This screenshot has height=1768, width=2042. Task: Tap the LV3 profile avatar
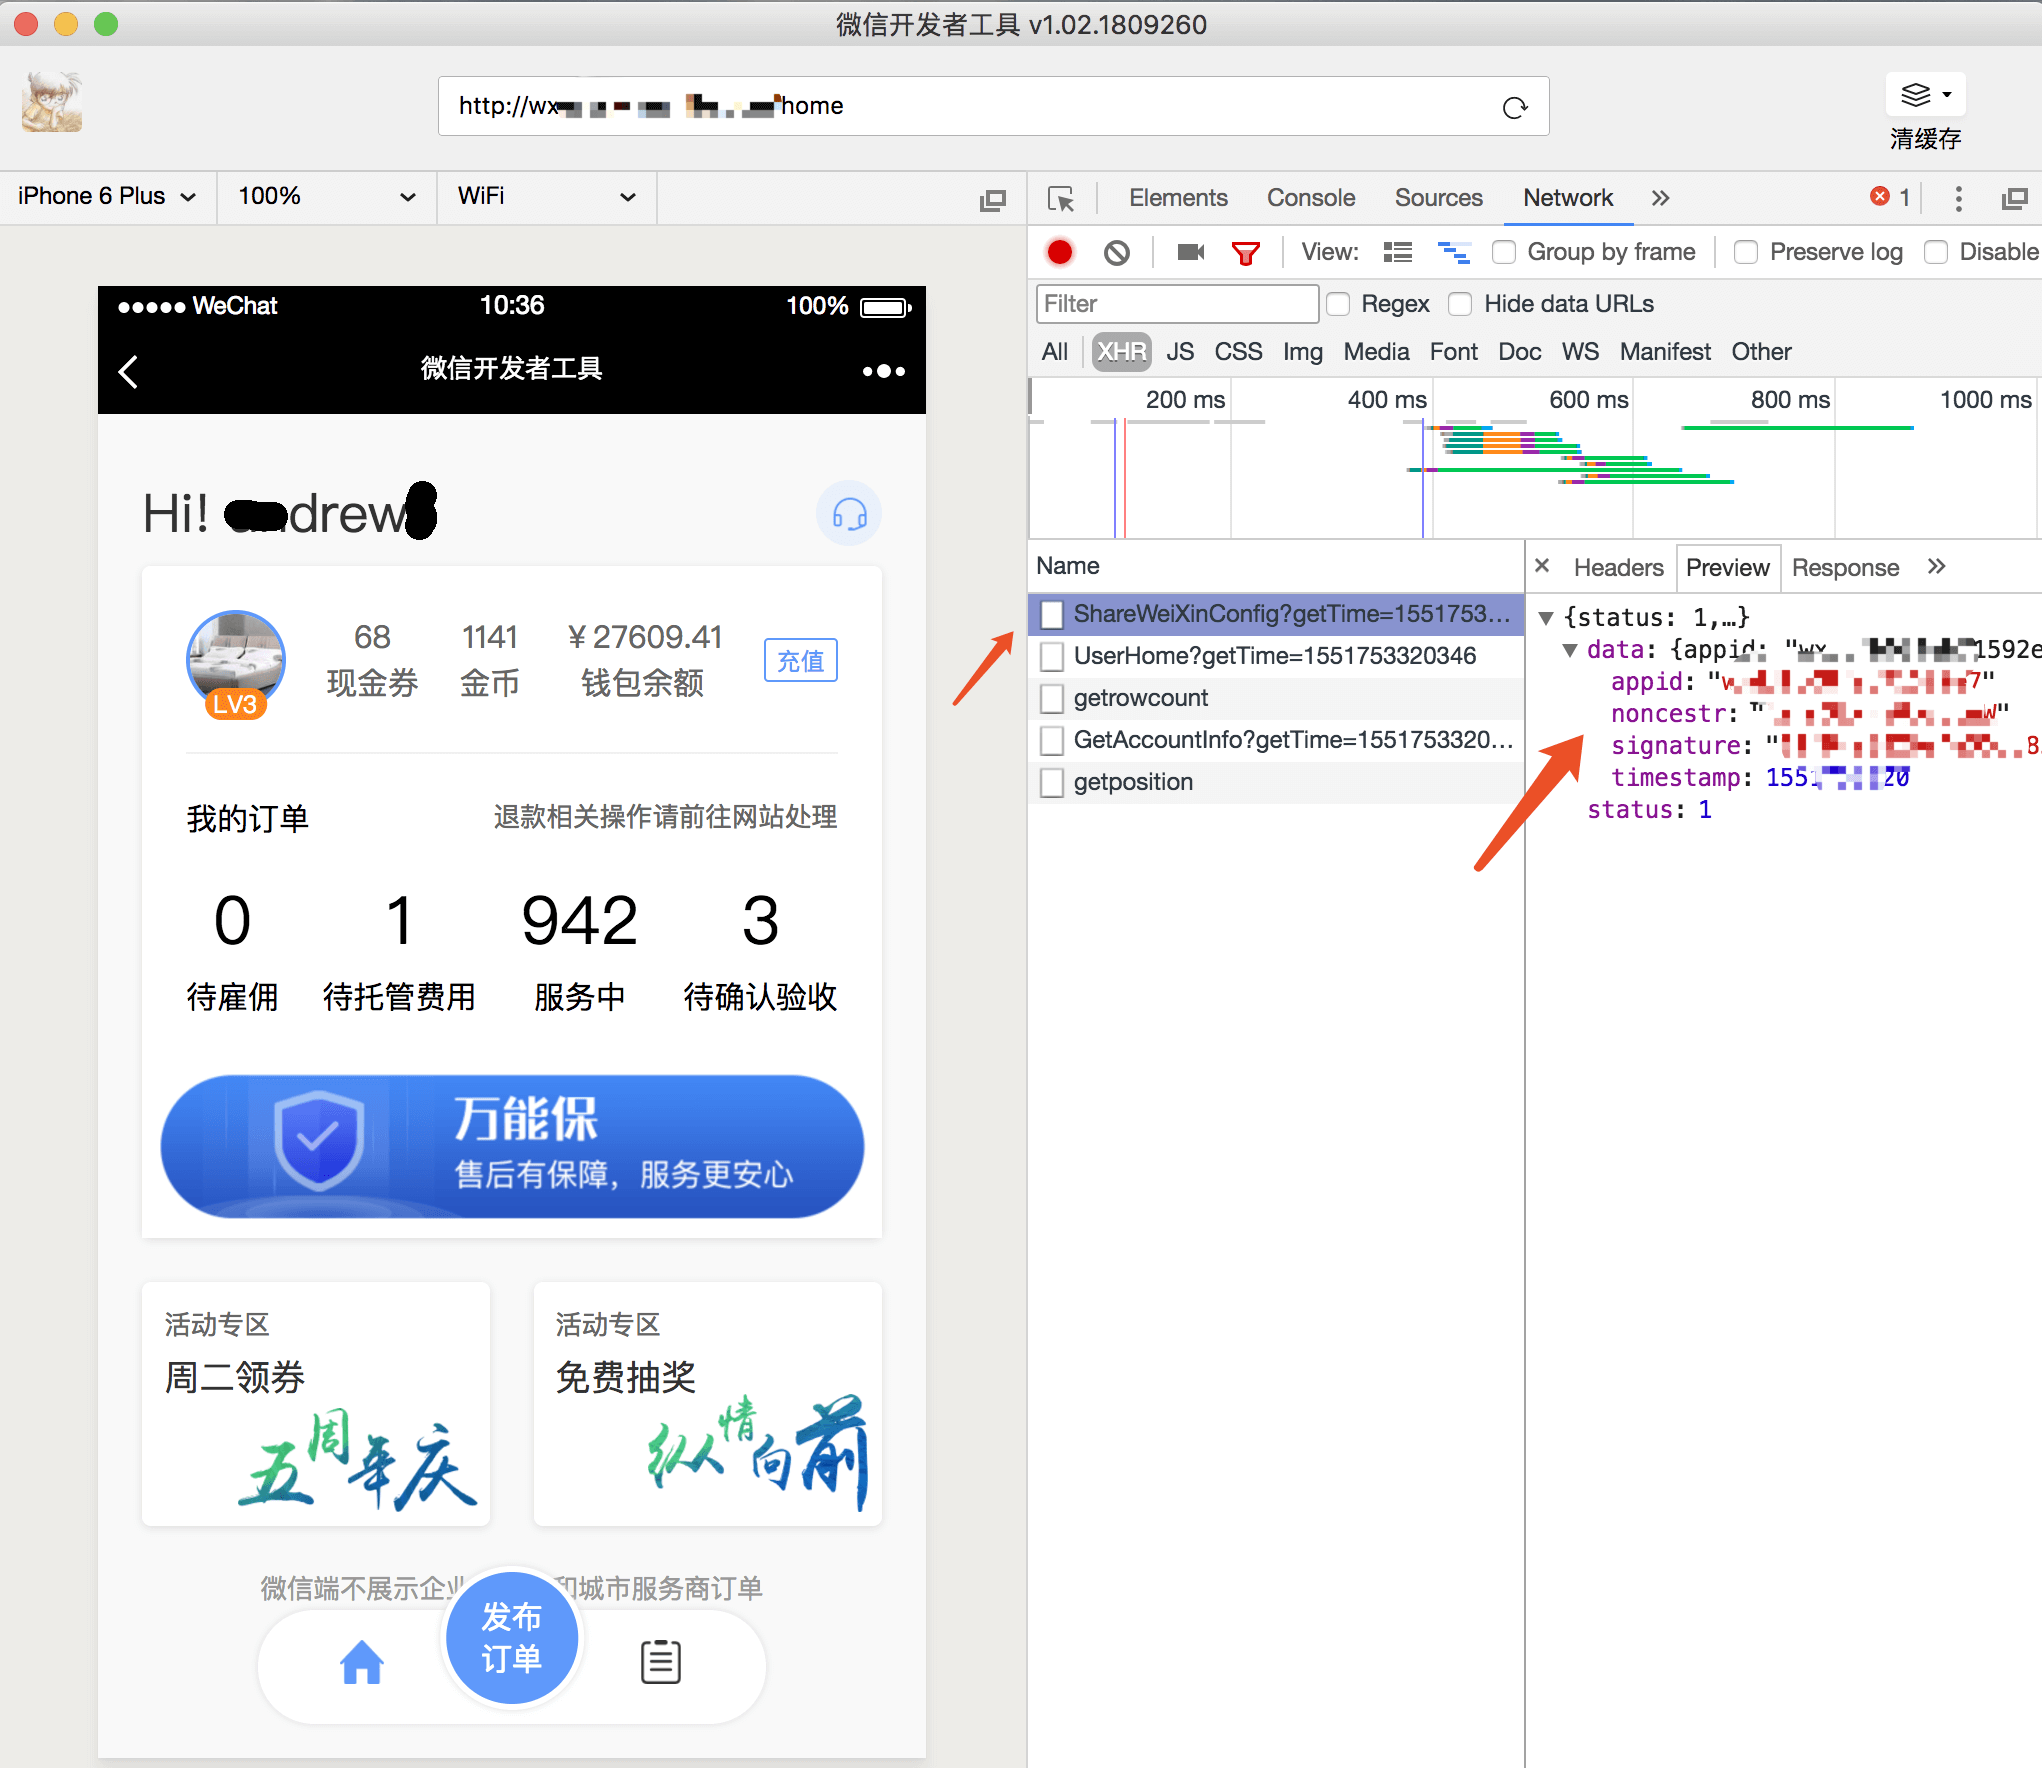(x=236, y=664)
